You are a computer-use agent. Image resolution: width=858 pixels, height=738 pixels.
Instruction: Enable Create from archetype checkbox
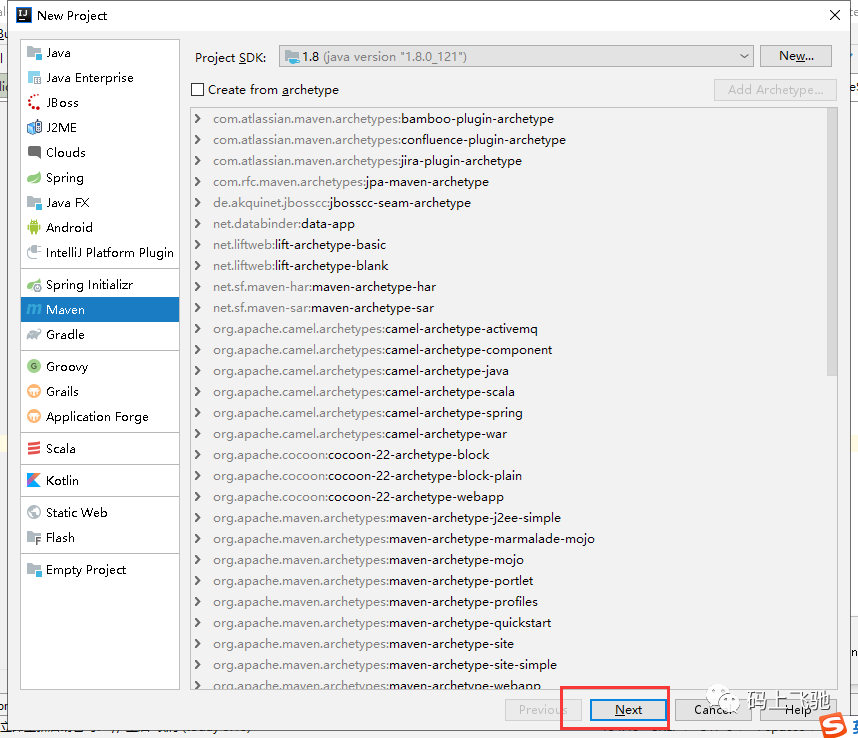(x=198, y=90)
